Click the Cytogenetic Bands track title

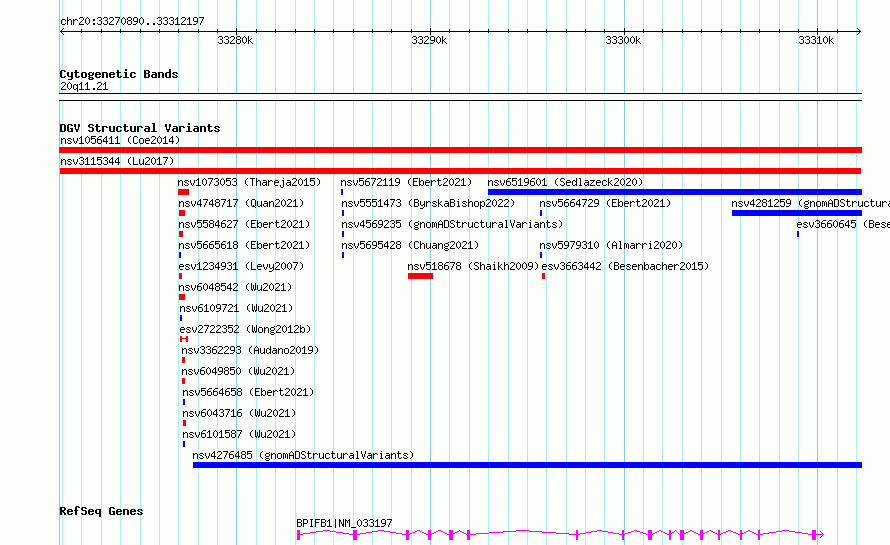tap(119, 74)
